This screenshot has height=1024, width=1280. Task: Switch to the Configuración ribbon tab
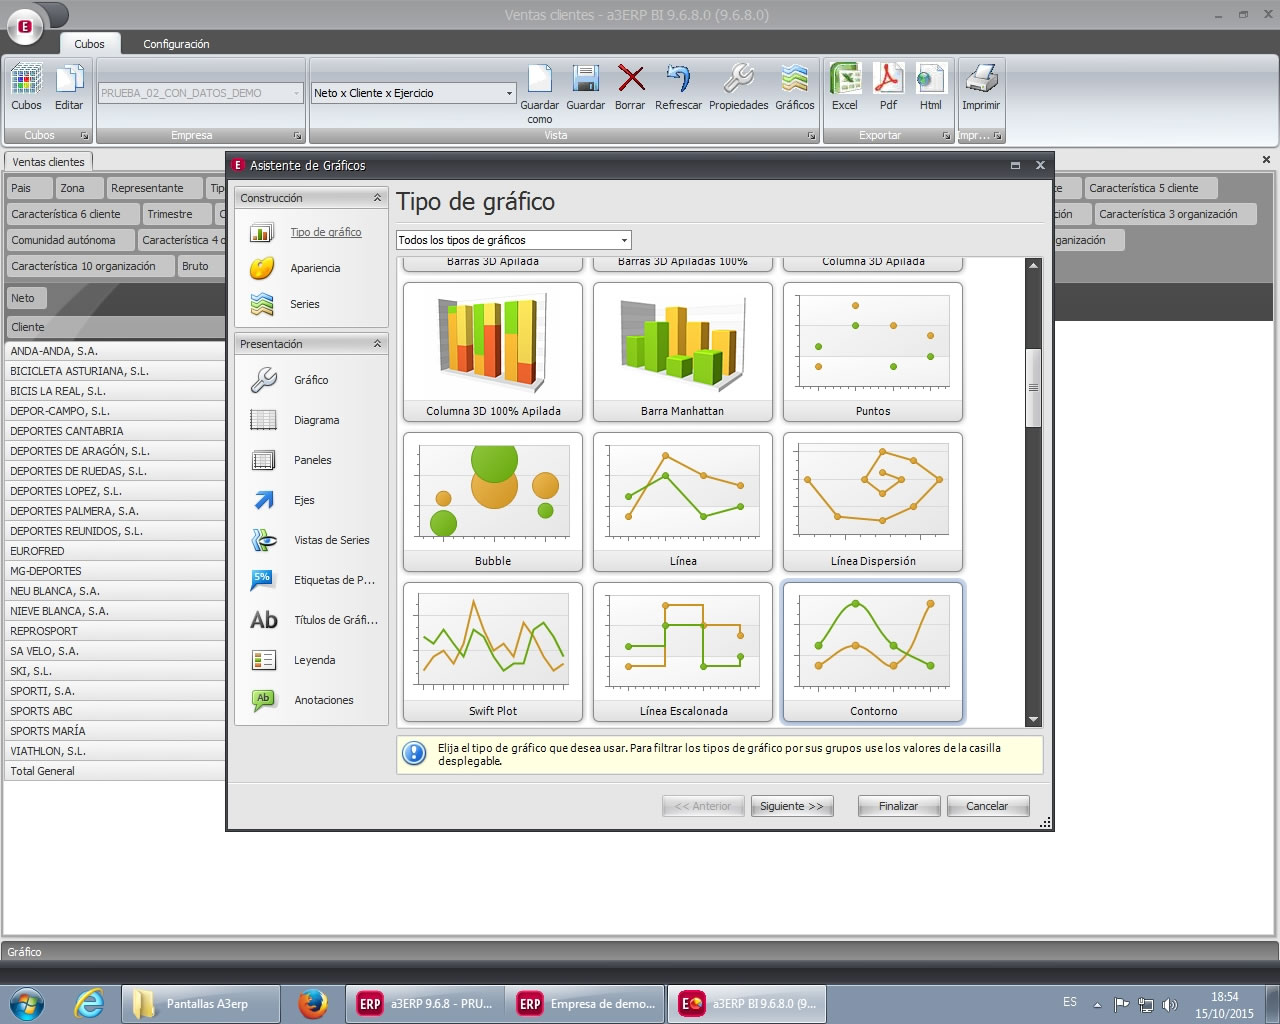(176, 44)
